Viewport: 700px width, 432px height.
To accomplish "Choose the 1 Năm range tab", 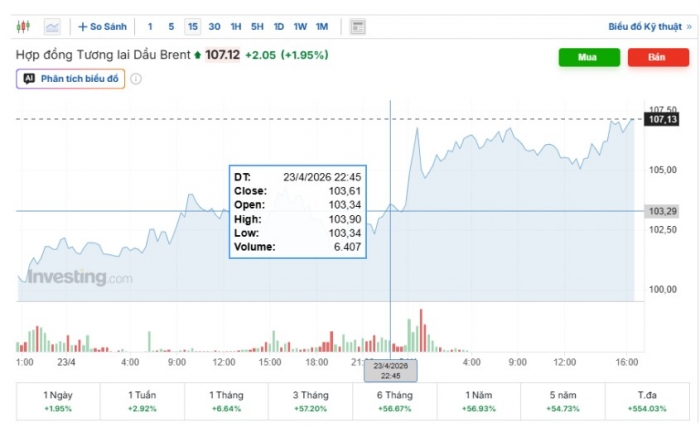I will [478, 402].
